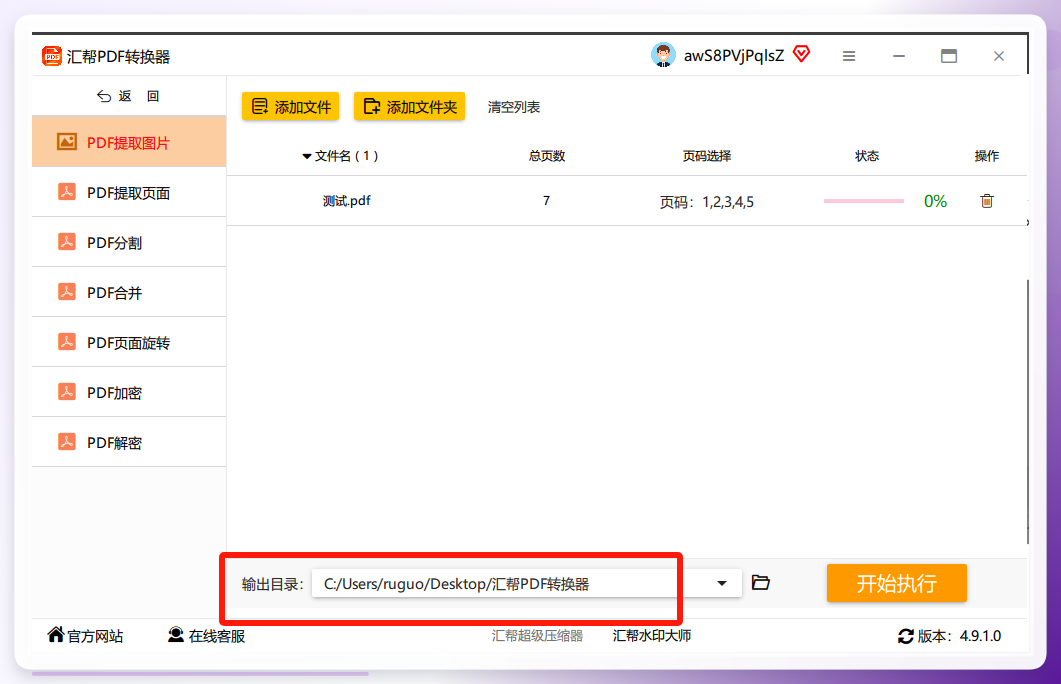The height and width of the screenshot is (684, 1061).
Task: Switch to the PDF提取页面 tab
Action: [x=129, y=192]
